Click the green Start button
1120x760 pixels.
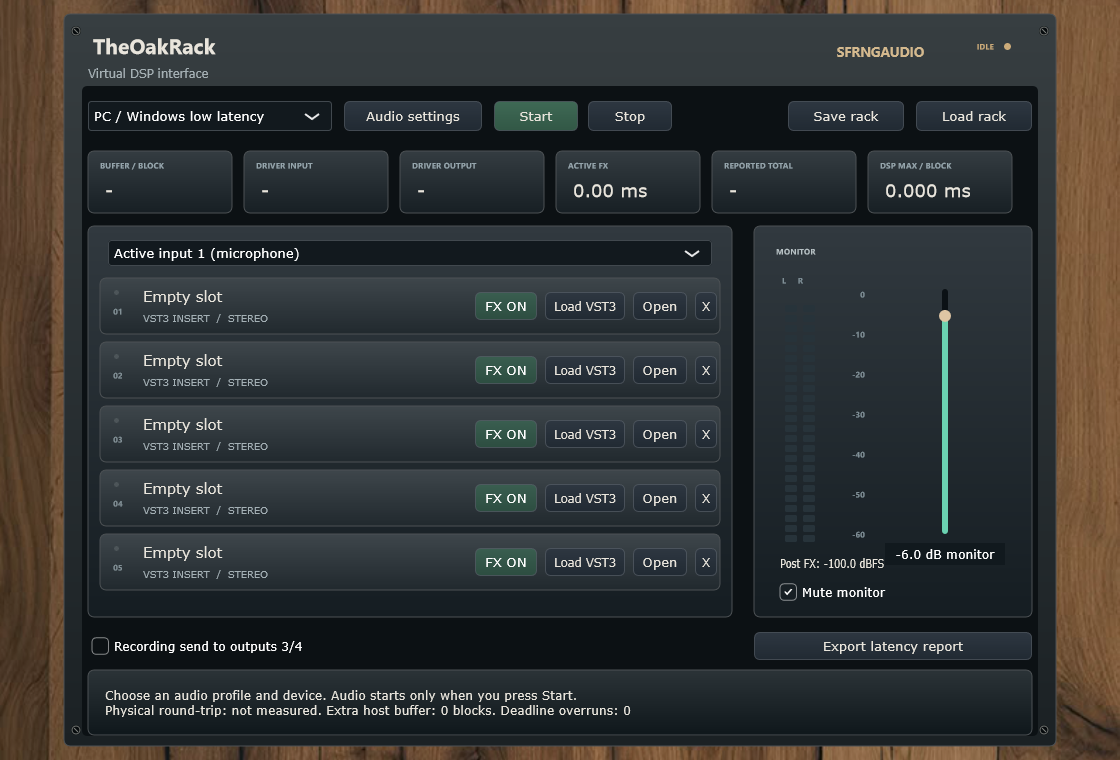(536, 116)
